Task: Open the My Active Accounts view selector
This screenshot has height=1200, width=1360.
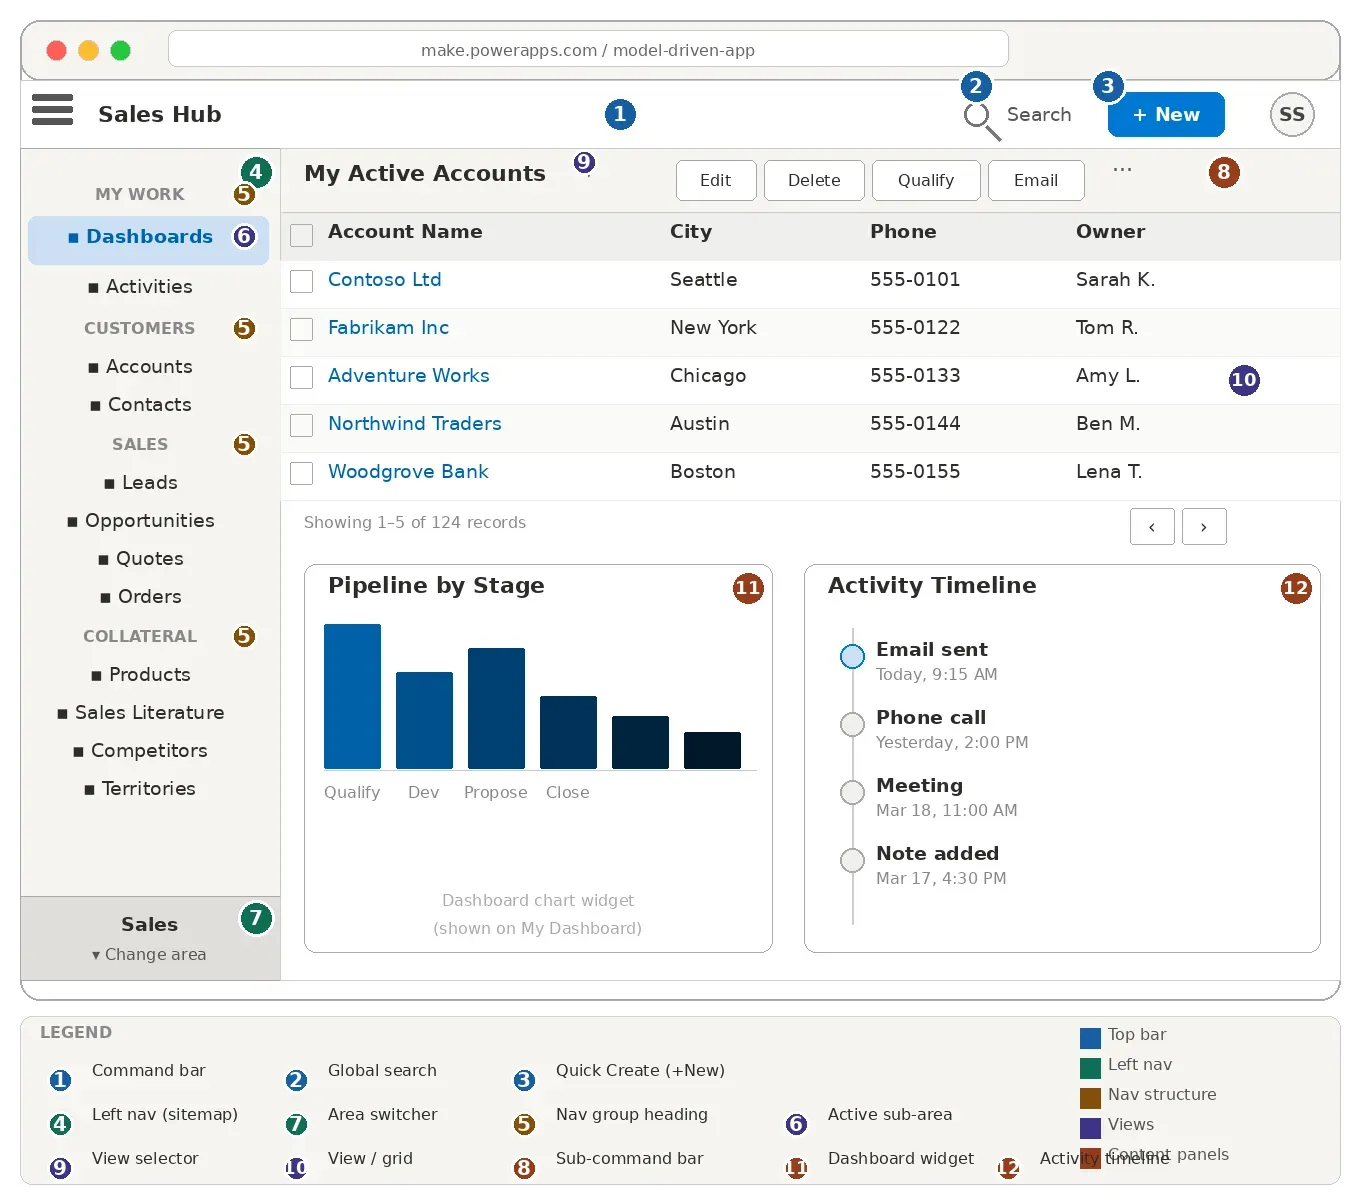Action: tap(425, 174)
